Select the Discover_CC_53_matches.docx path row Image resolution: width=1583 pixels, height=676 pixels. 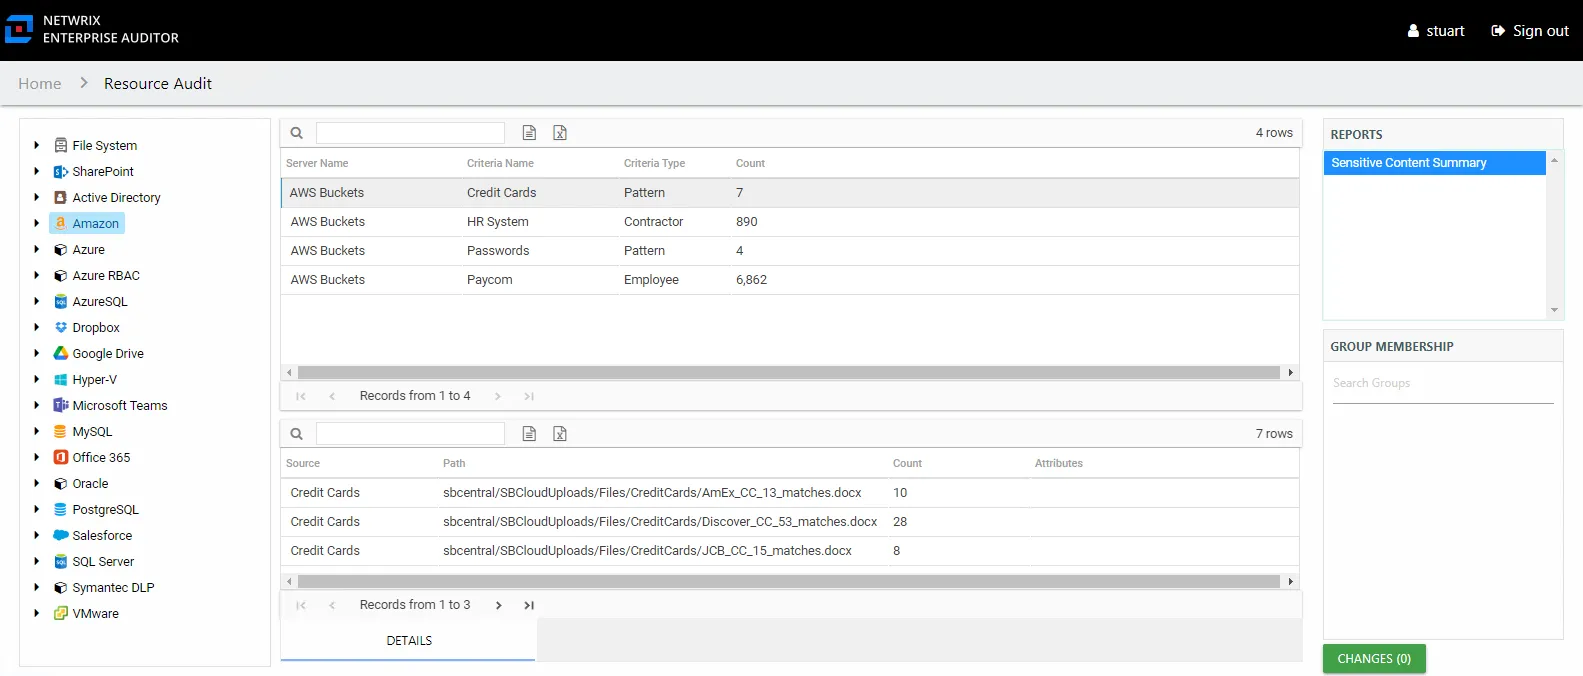pyautogui.click(x=790, y=522)
